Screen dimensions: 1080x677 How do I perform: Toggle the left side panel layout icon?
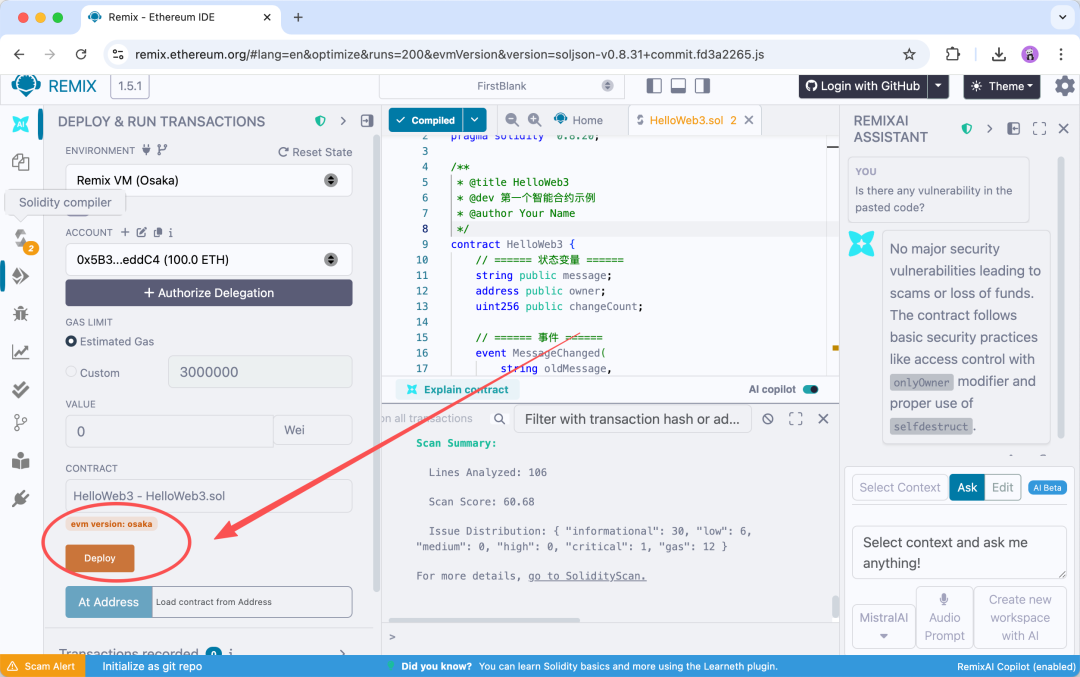(654, 85)
